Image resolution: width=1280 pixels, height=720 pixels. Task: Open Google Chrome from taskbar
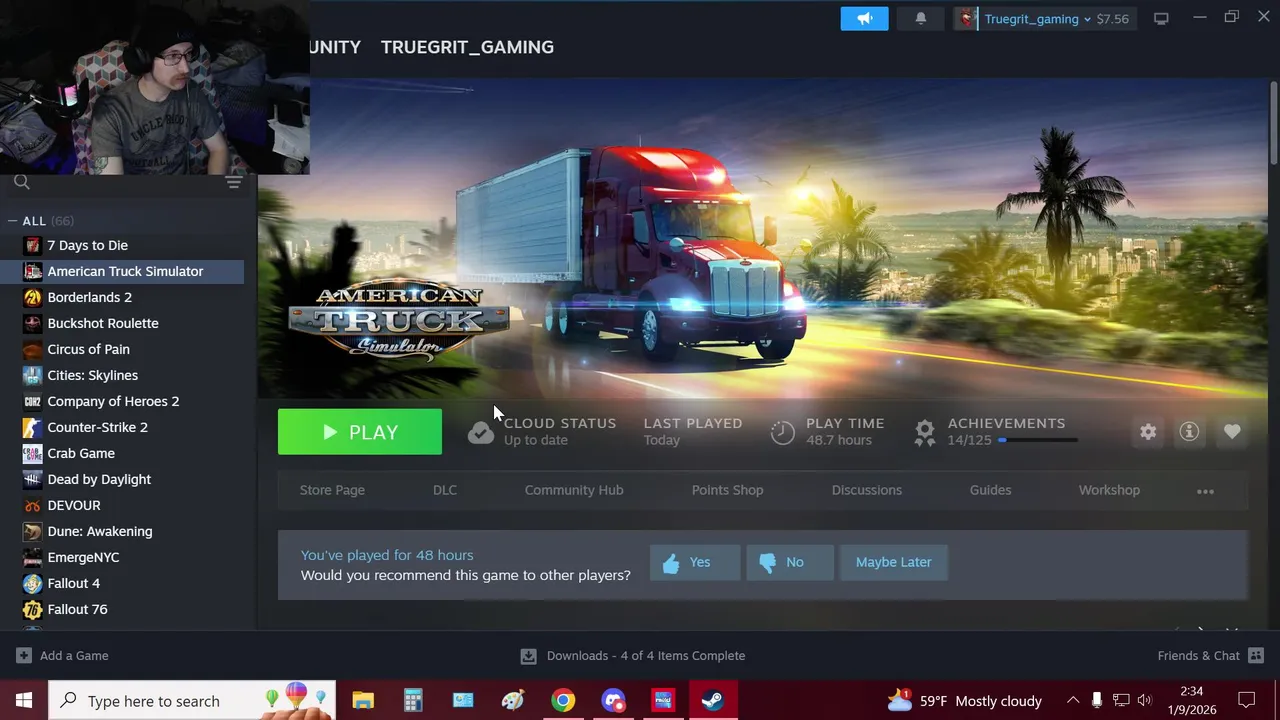[x=563, y=700]
